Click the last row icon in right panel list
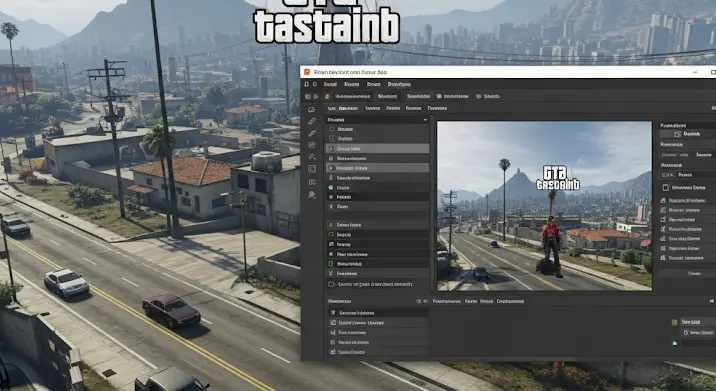The width and height of the screenshot is (716, 391). click(x=663, y=258)
